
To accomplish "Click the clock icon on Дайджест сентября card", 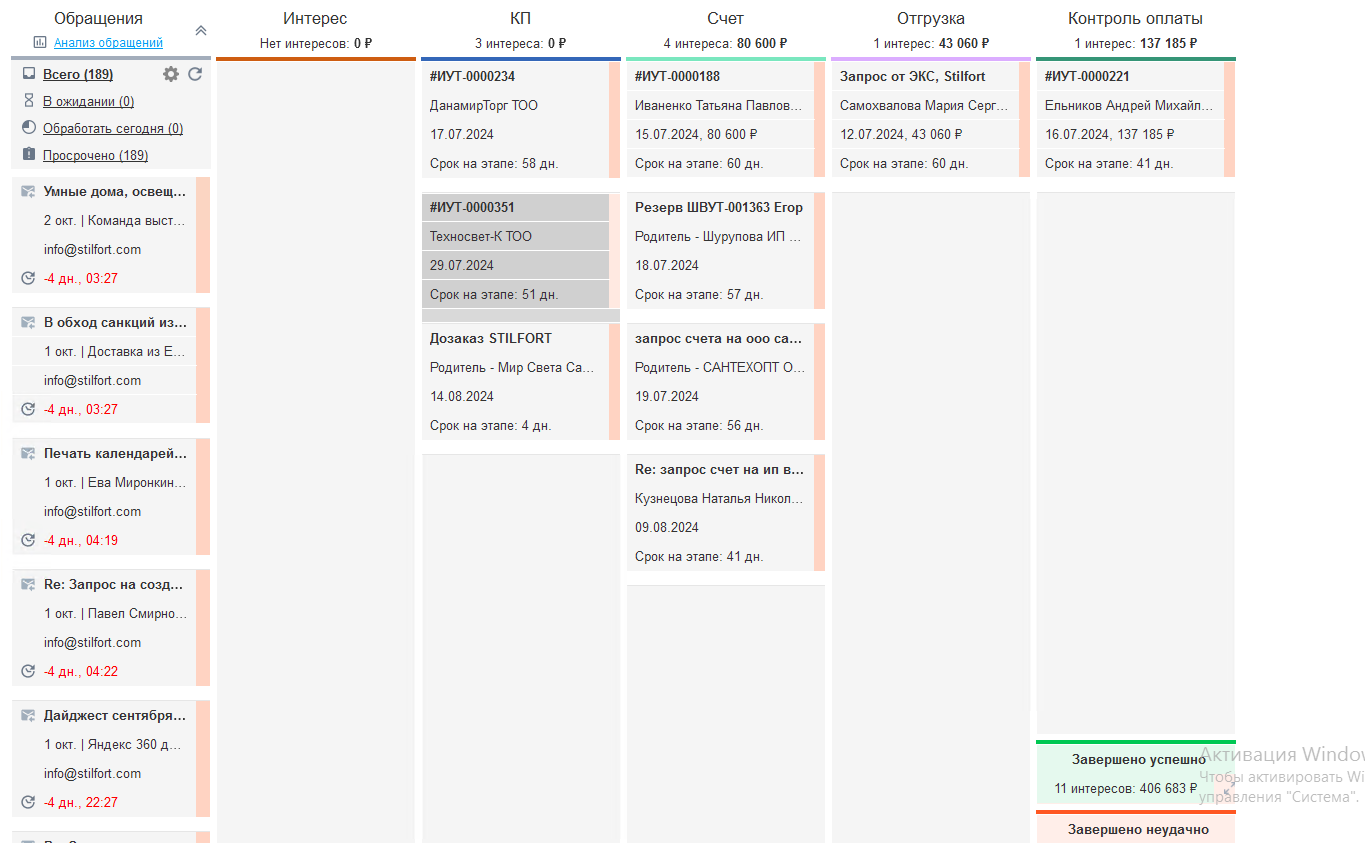I will [28, 802].
